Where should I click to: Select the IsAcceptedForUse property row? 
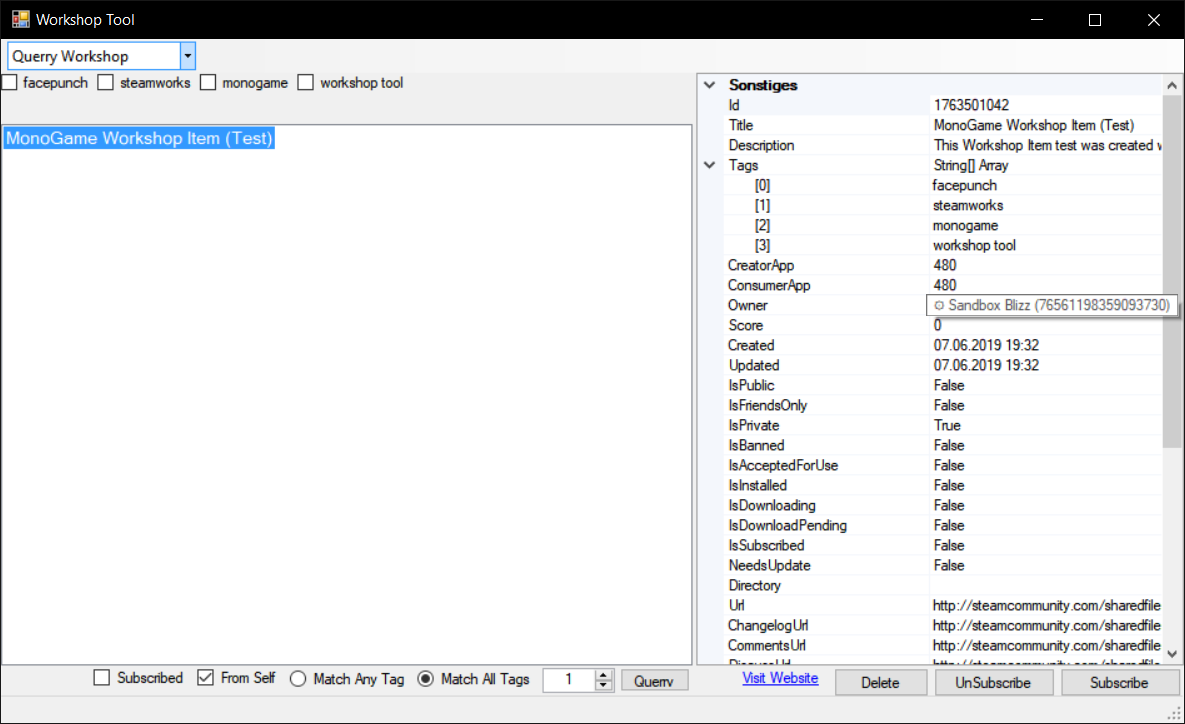click(942, 466)
